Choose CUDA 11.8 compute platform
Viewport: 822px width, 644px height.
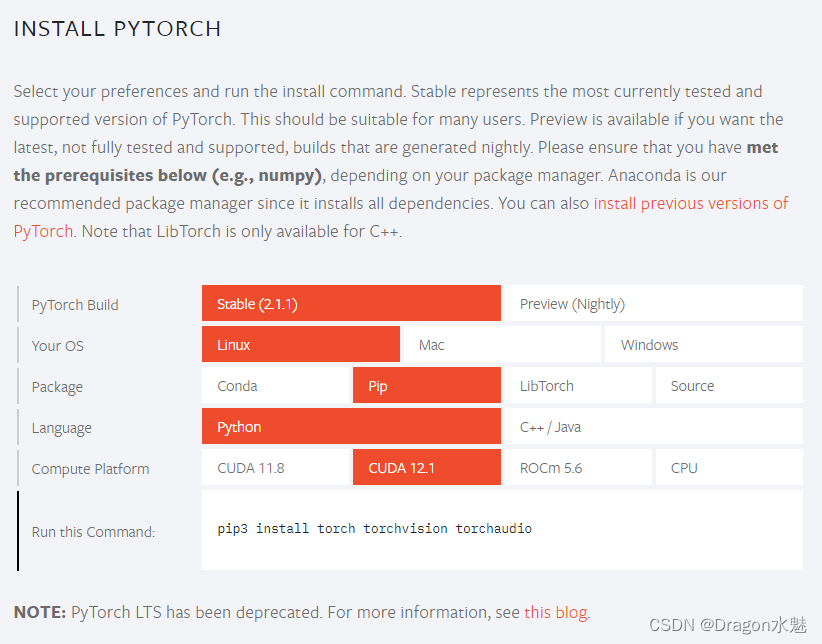click(x=275, y=468)
